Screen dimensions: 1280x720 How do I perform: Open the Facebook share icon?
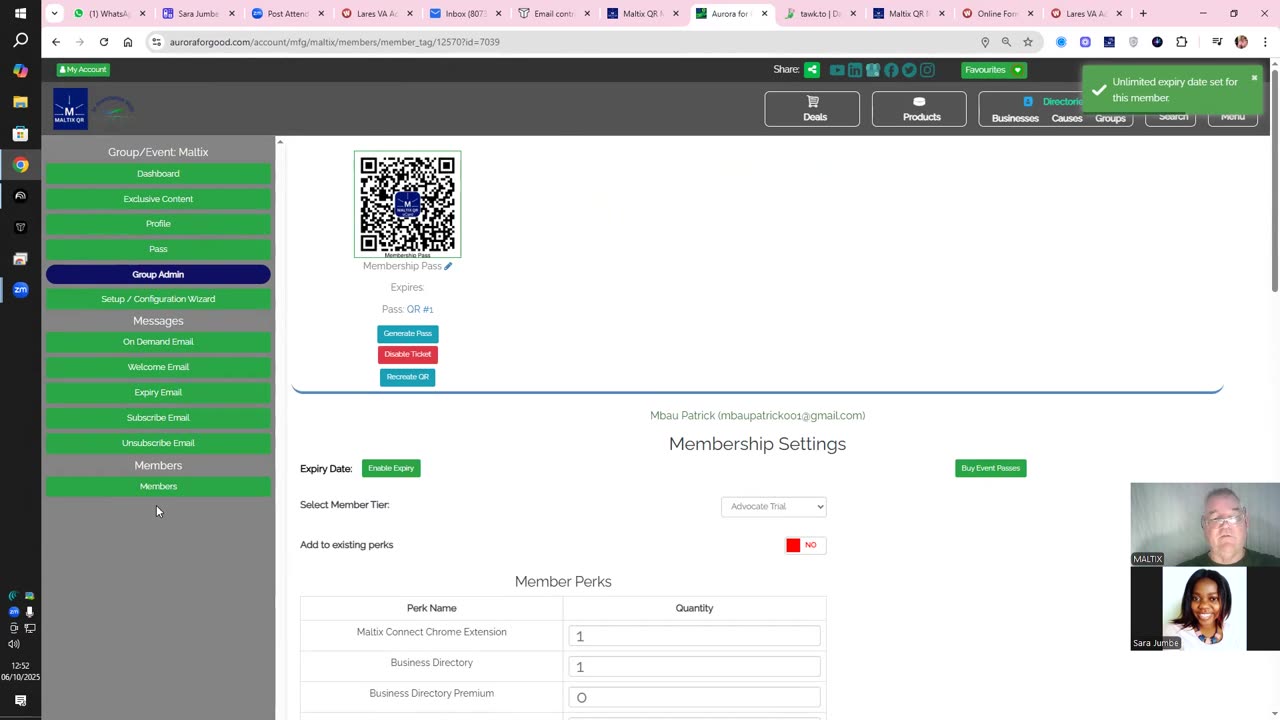[891, 70]
